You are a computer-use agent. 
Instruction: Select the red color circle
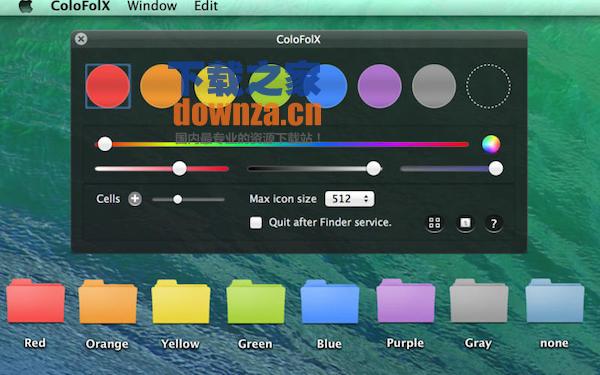[108, 86]
